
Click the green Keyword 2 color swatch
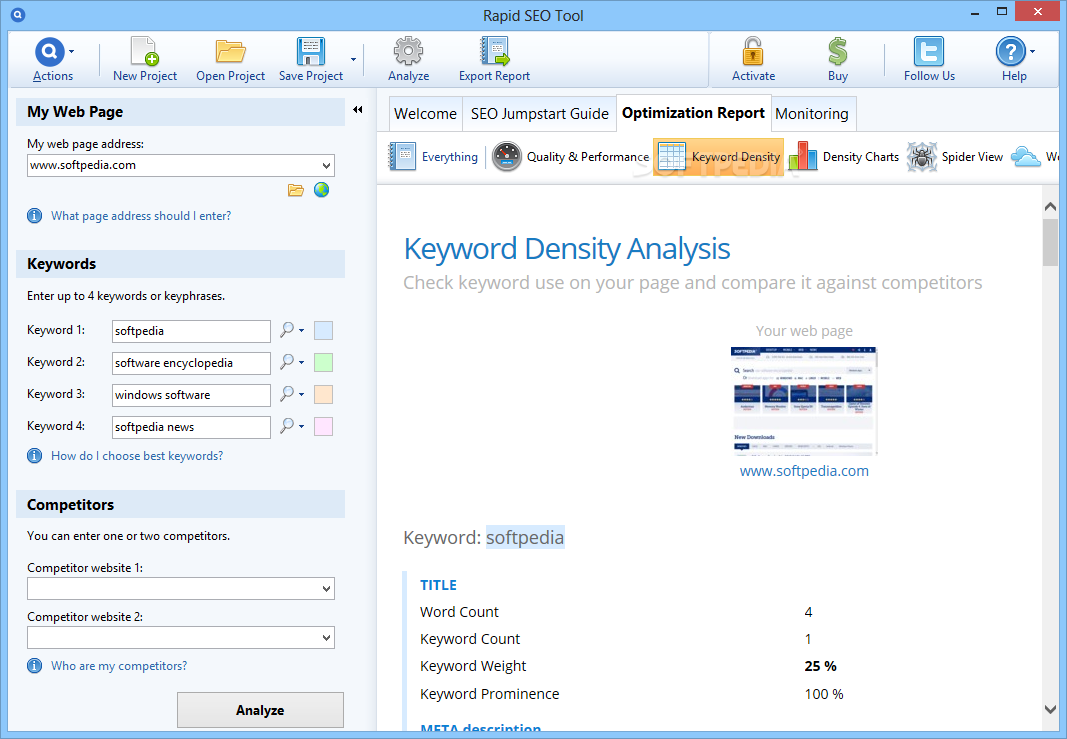(x=323, y=363)
